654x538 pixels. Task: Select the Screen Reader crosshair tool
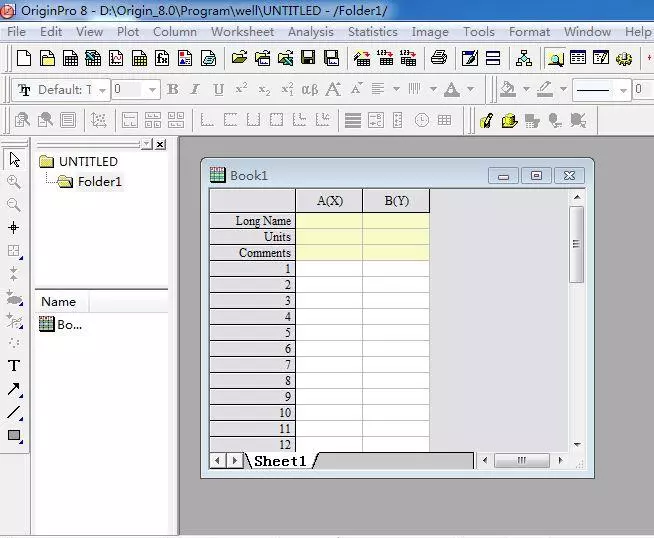[x=14, y=228]
